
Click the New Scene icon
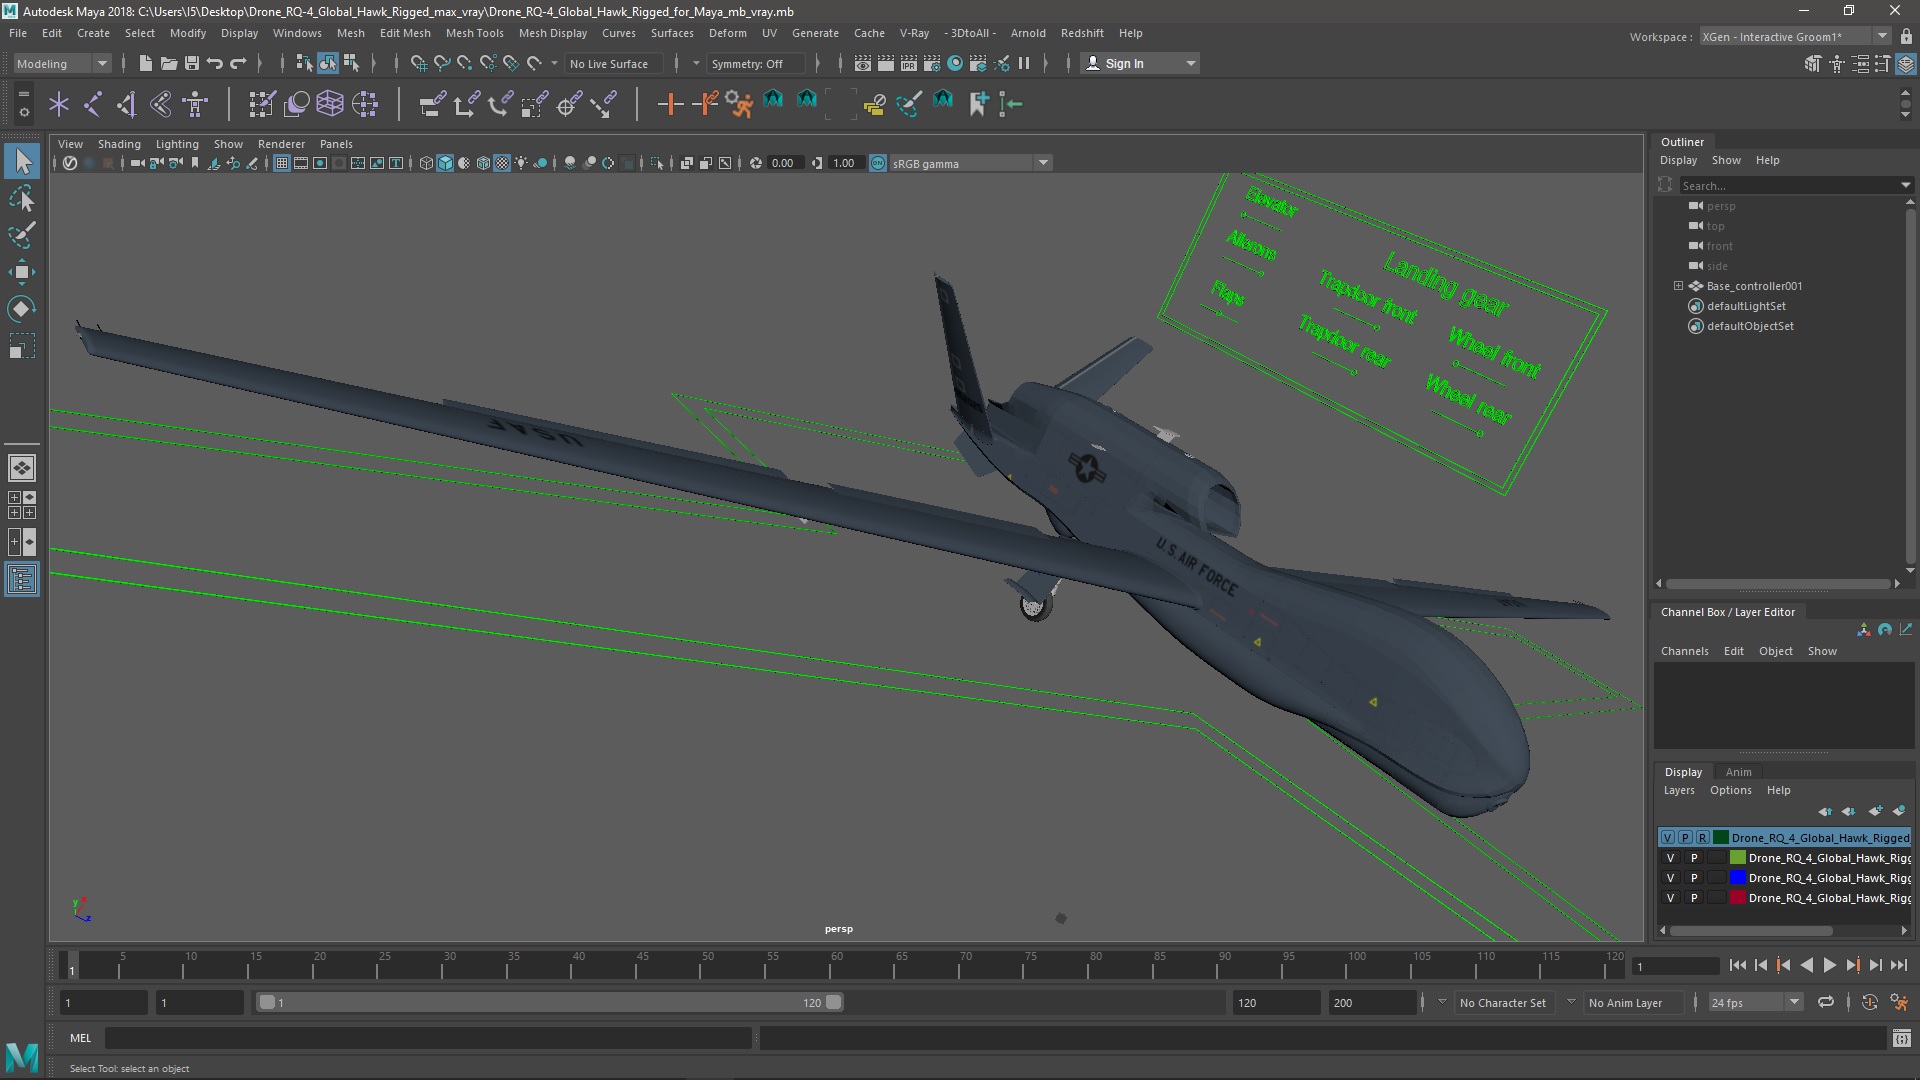(x=146, y=63)
